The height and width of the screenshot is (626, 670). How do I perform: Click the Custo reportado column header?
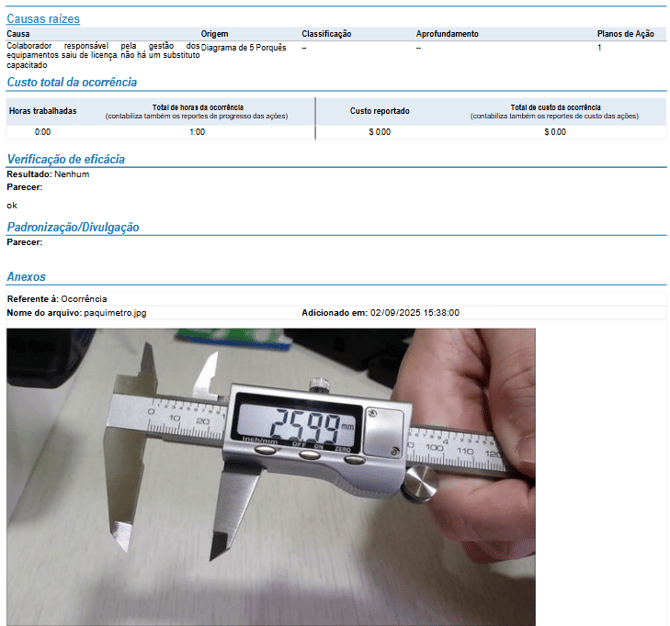pos(379,111)
